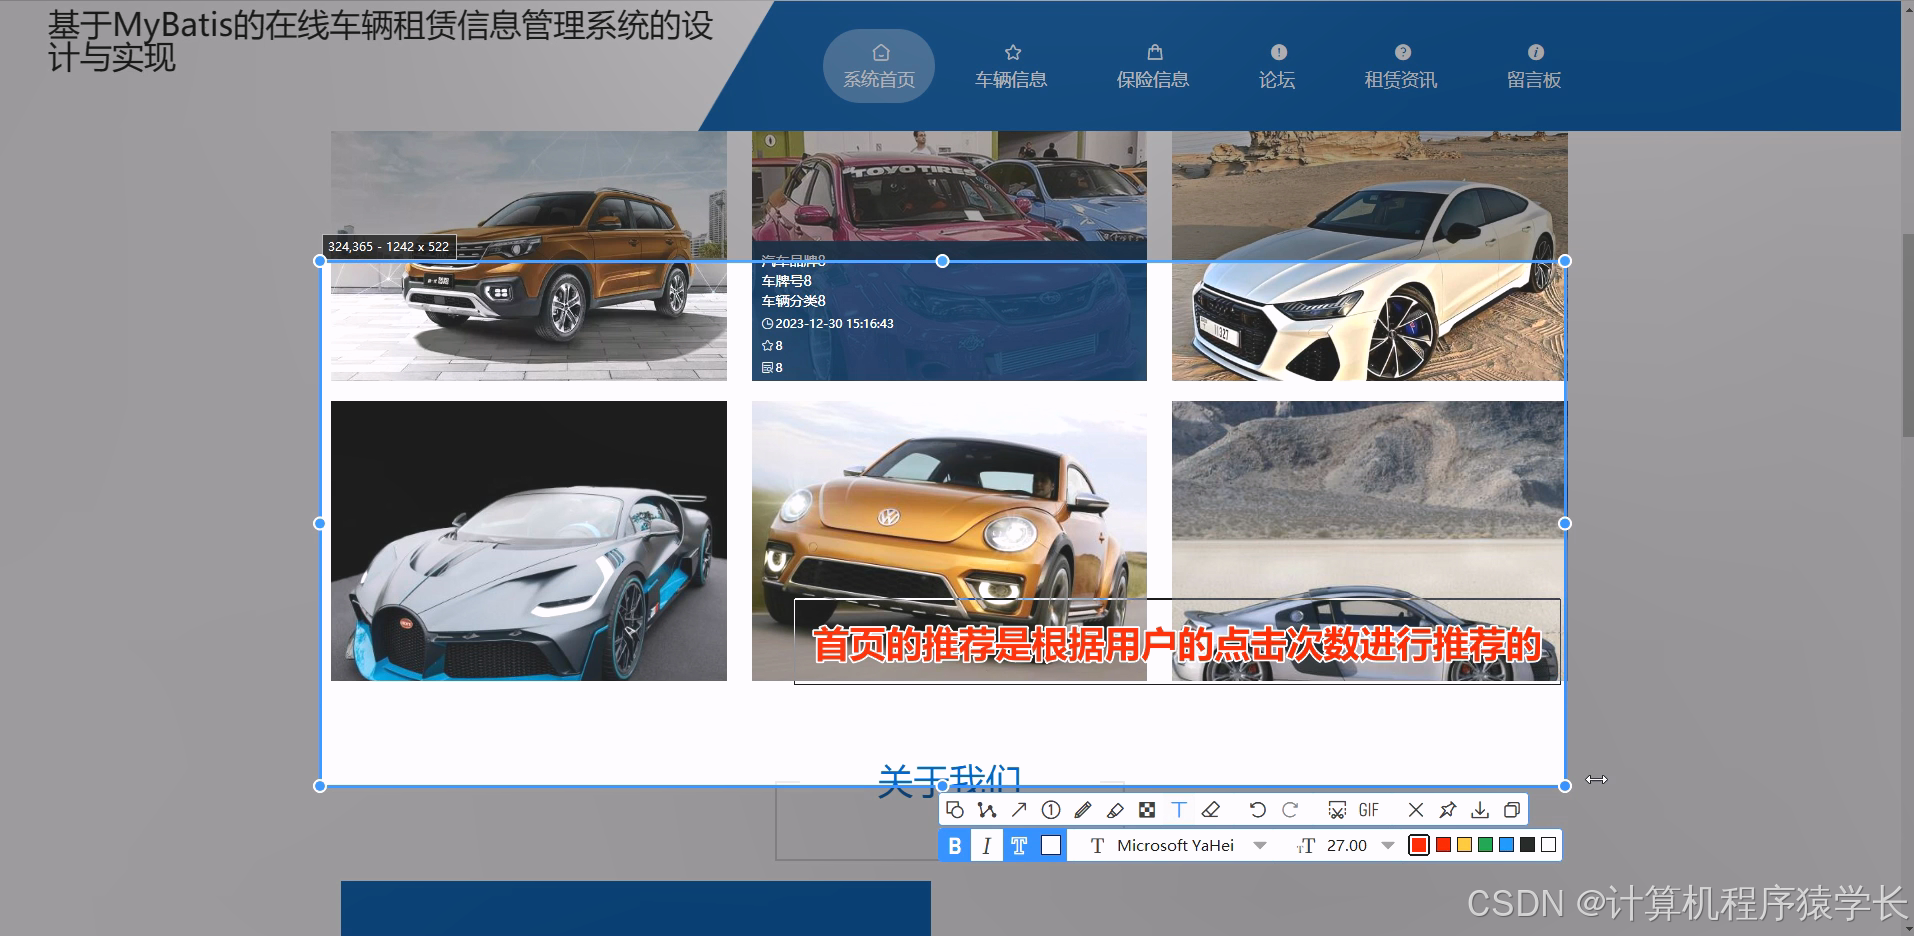Select the highlighter tool
1914x936 pixels.
[x=1115, y=810]
